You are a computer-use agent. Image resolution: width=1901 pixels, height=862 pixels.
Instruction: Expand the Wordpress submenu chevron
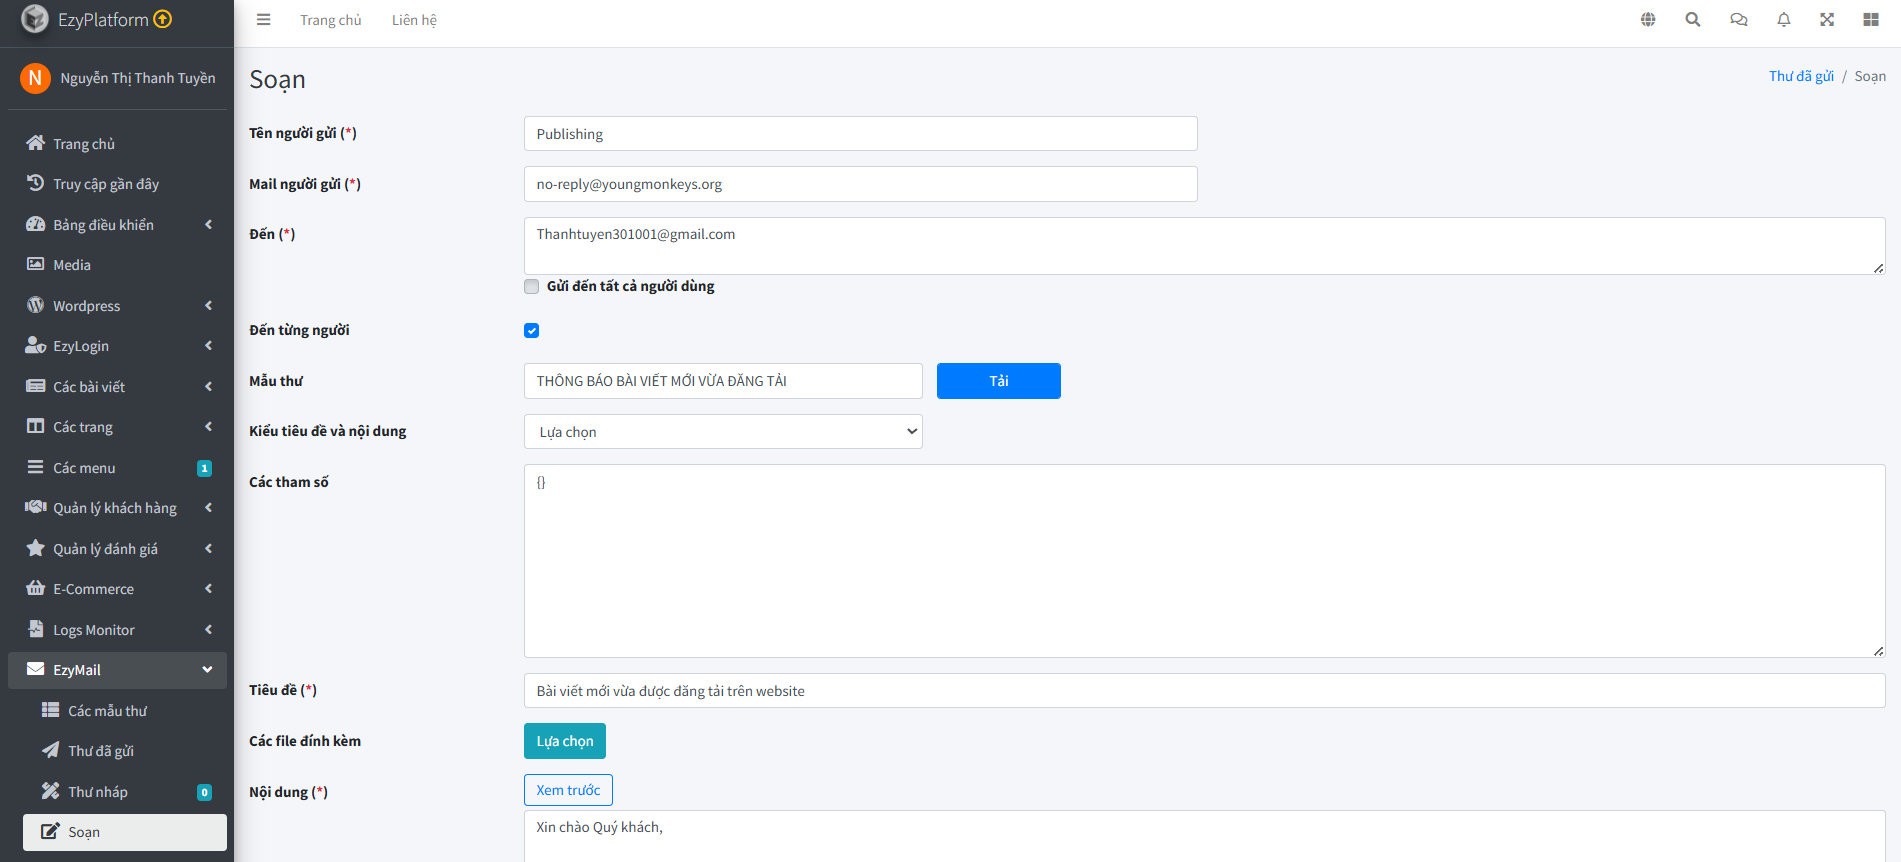tap(208, 306)
